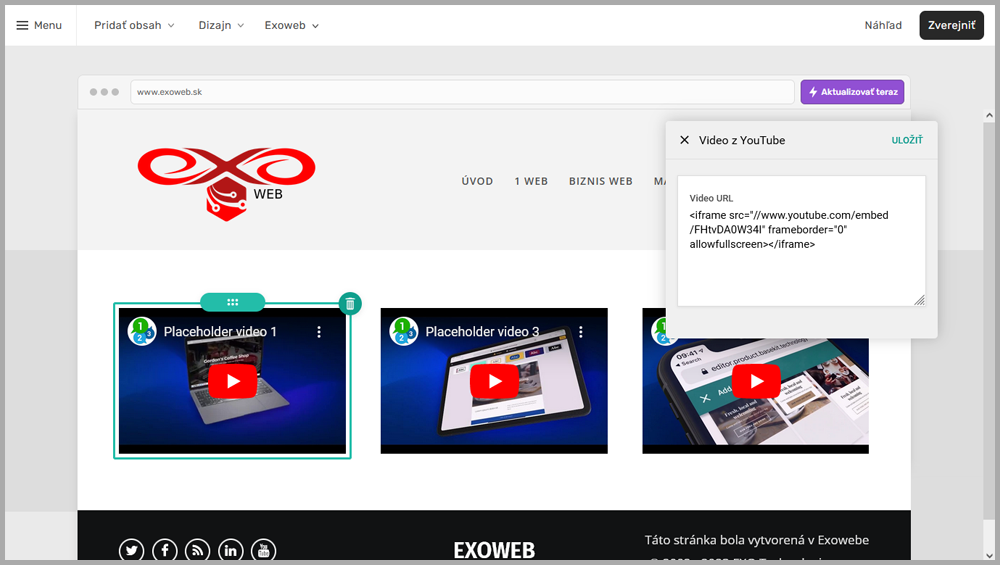The image size is (1000, 565).
Task: Click the Zverejniť publish button
Action: click(951, 25)
